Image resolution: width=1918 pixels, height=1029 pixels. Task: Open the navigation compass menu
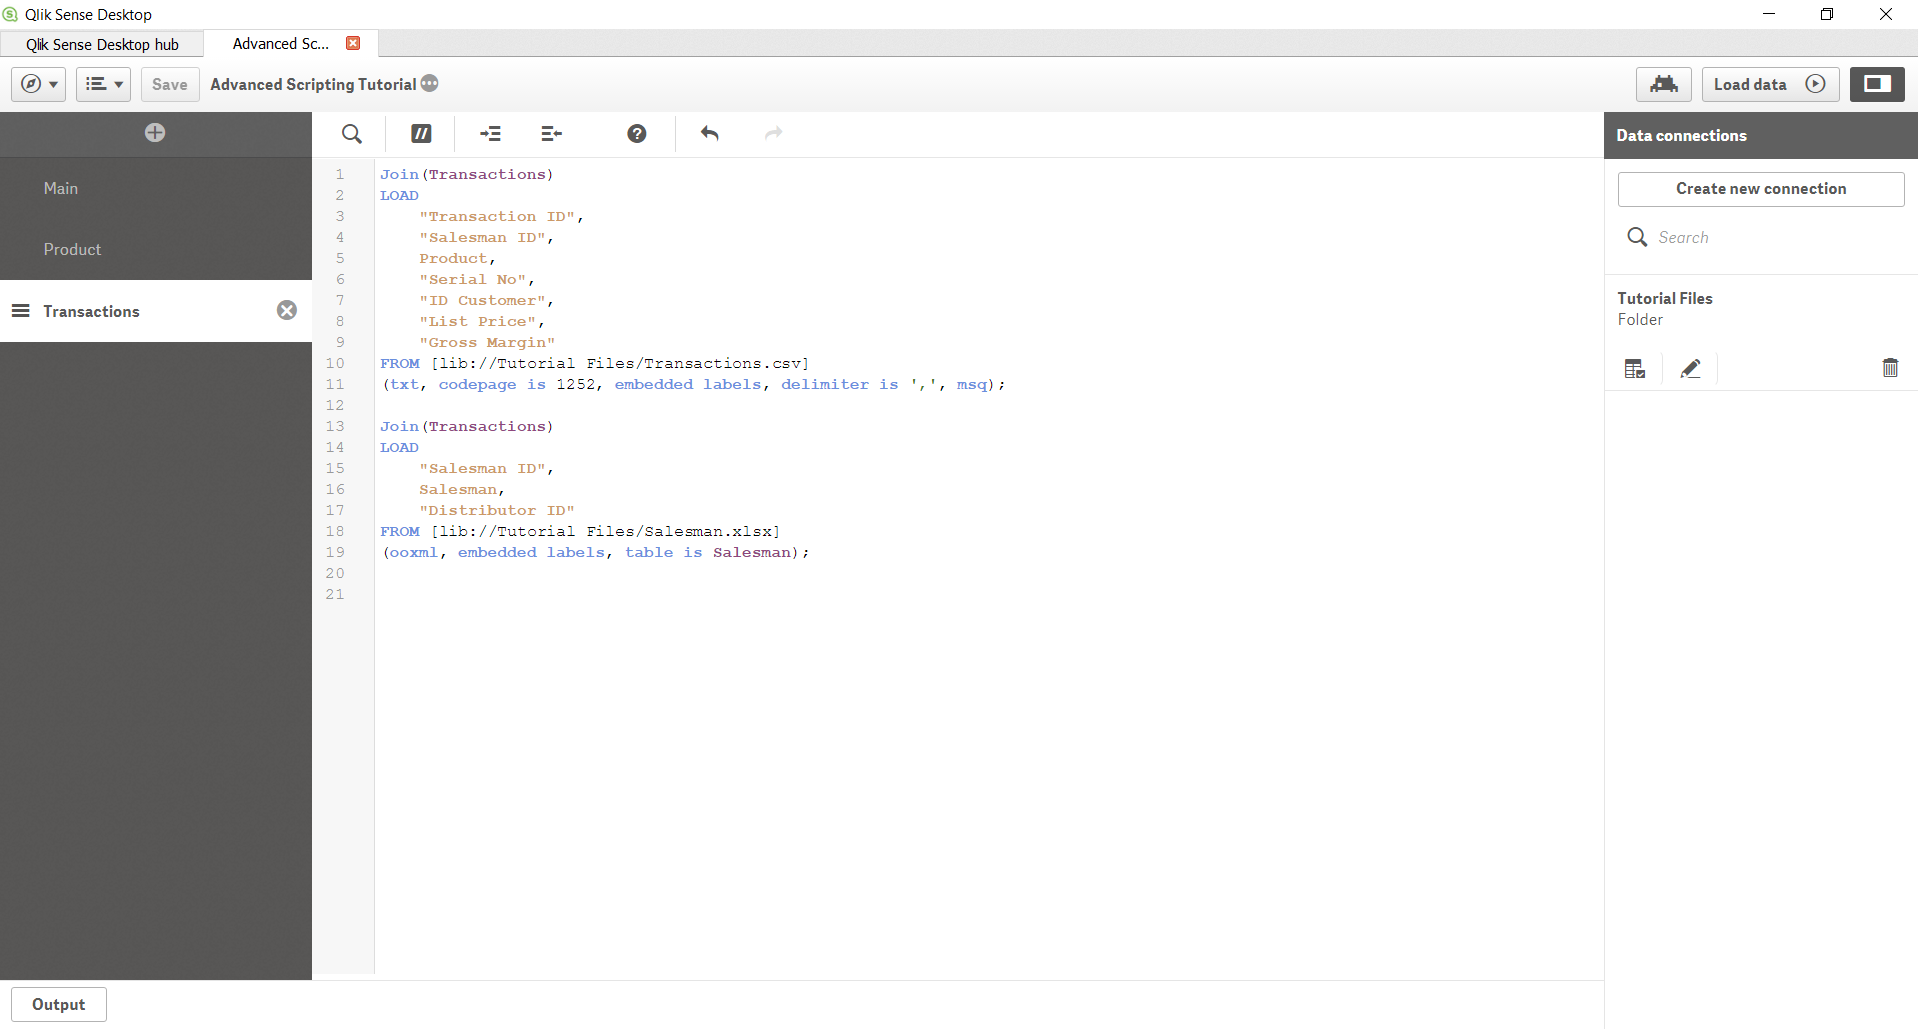click(39, 84)
